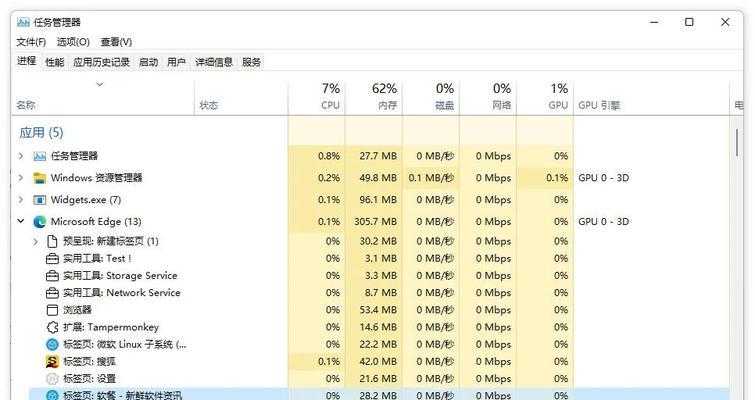Open the 选项(O) menu
The image size is (755, 400).
coord(73,42)
